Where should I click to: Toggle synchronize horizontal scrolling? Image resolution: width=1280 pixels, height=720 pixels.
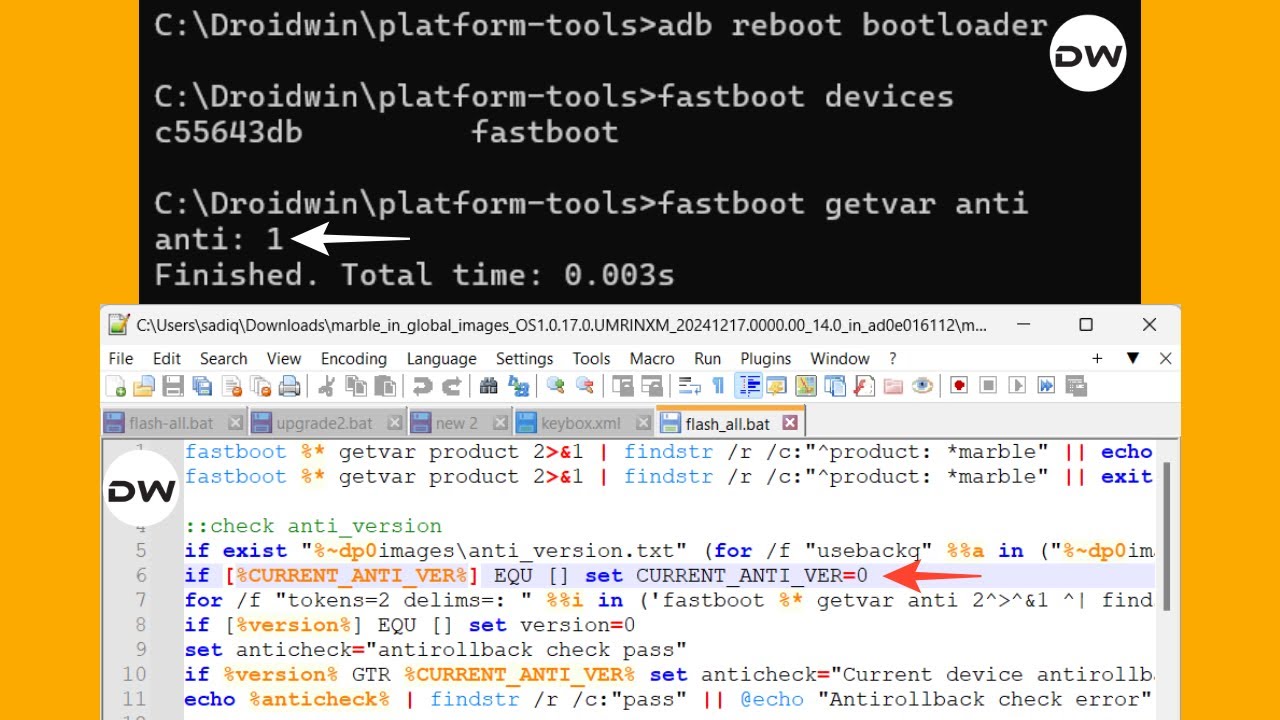pyautogui.click(x=652, y=385)
